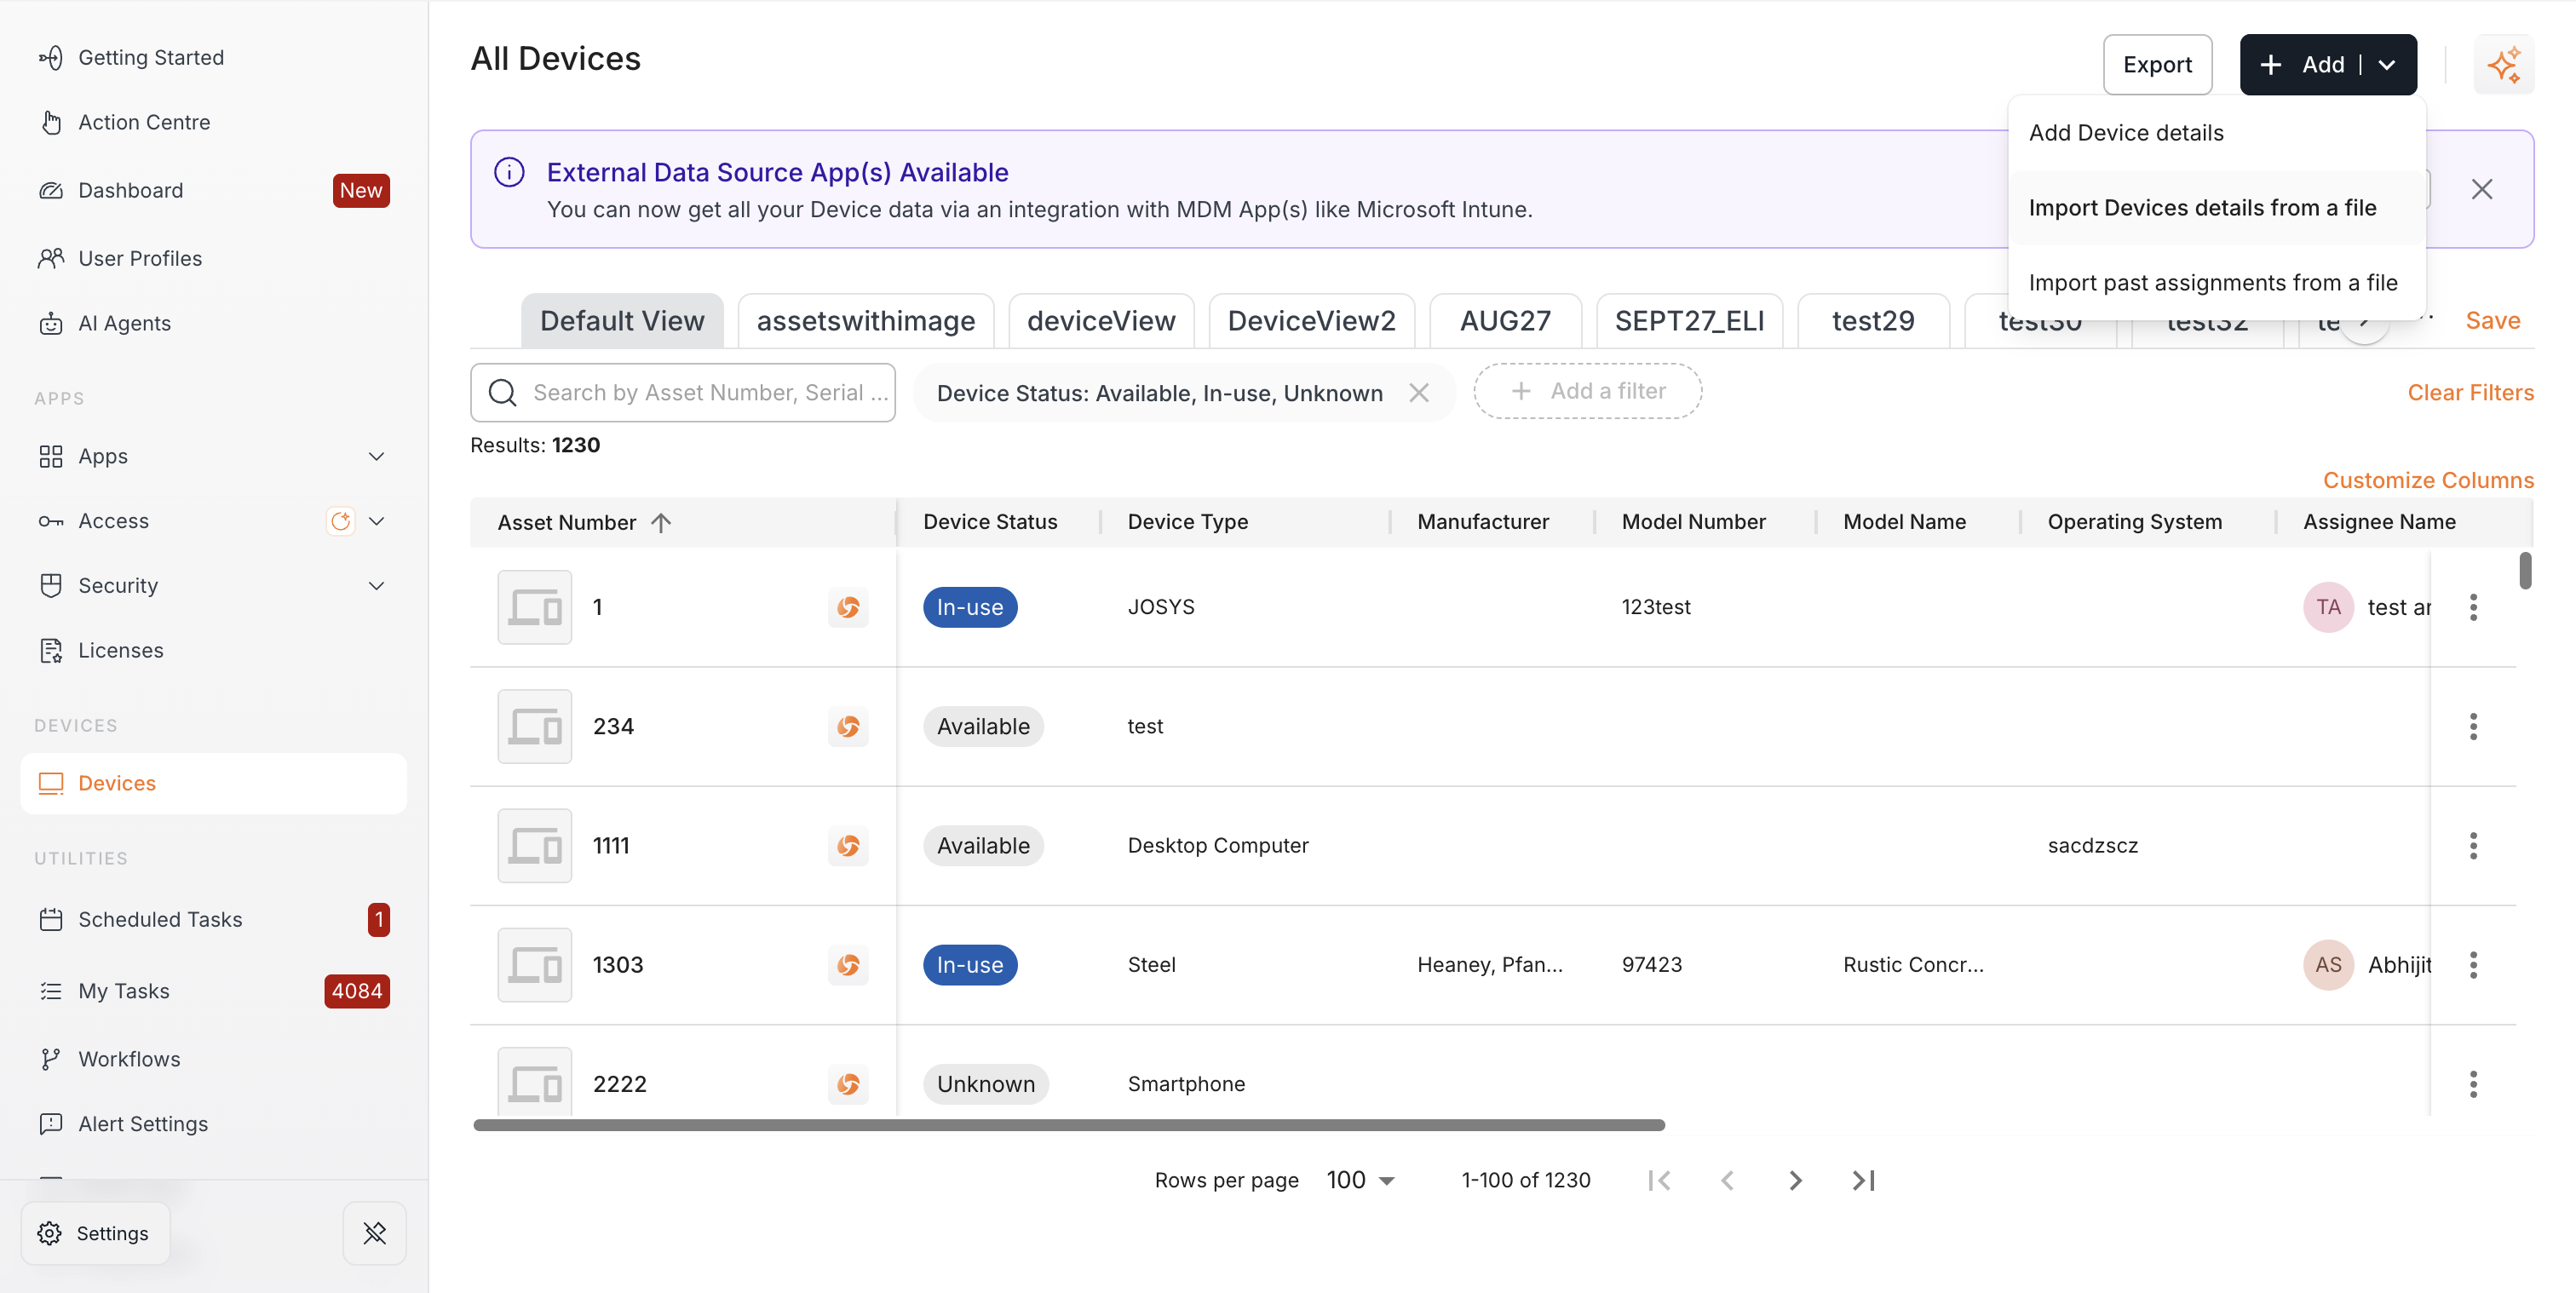Switch to assetswithimage tab
The image size is (2576, 1293).
(x=866, y=321)
